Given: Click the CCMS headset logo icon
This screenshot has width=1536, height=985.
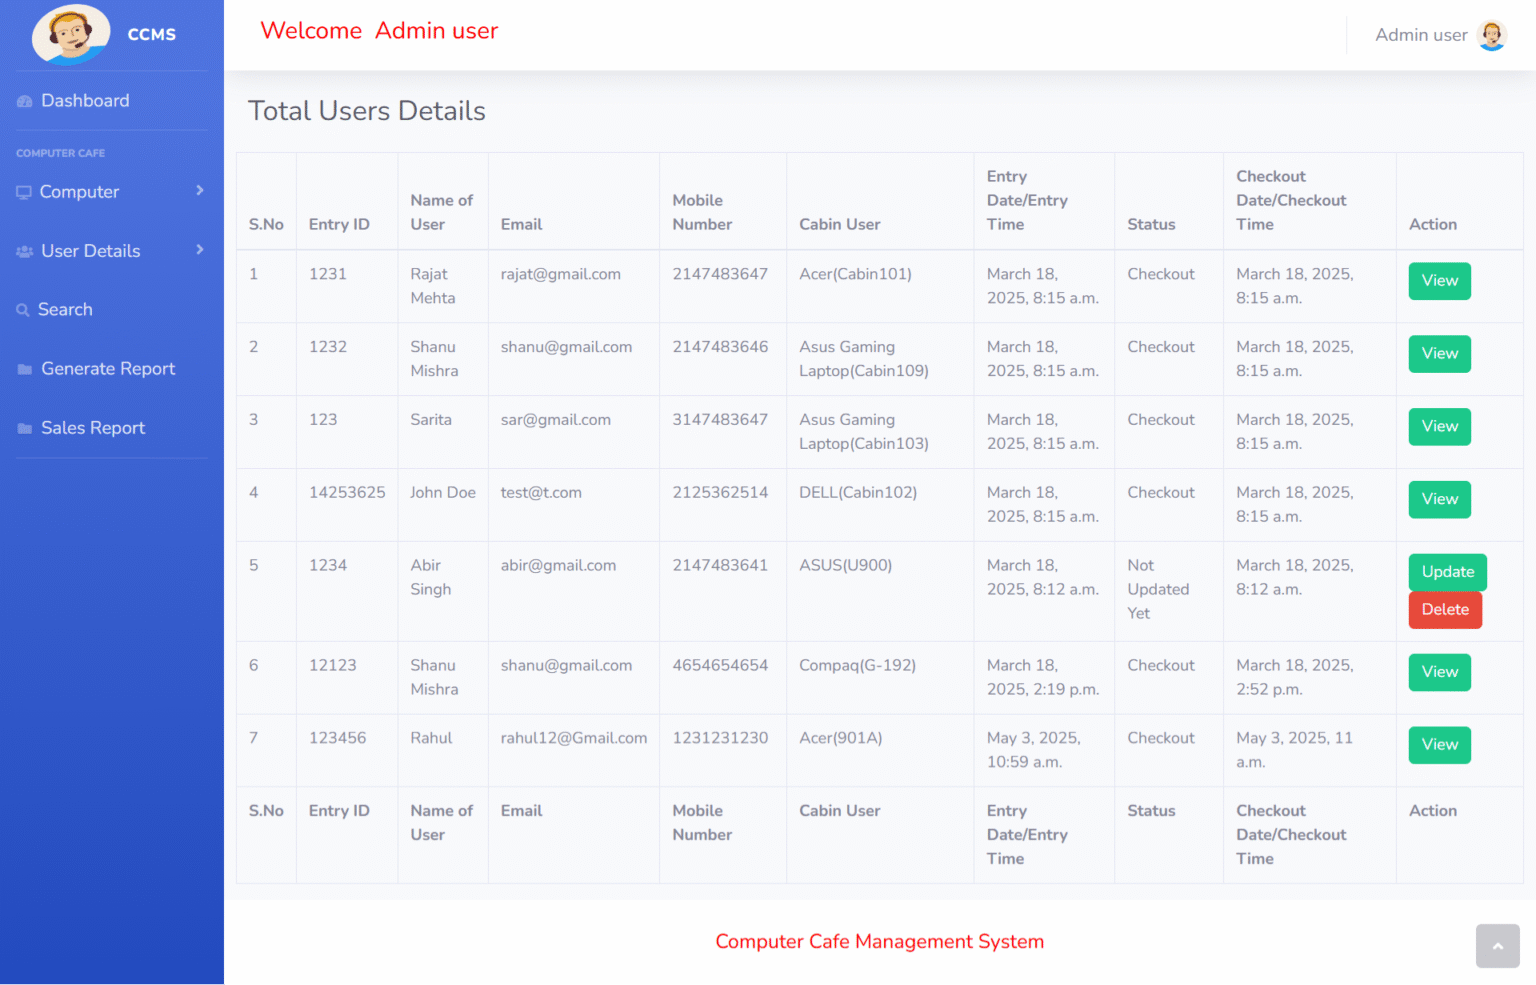Looking at the screenshot, I should pos(71,34).
